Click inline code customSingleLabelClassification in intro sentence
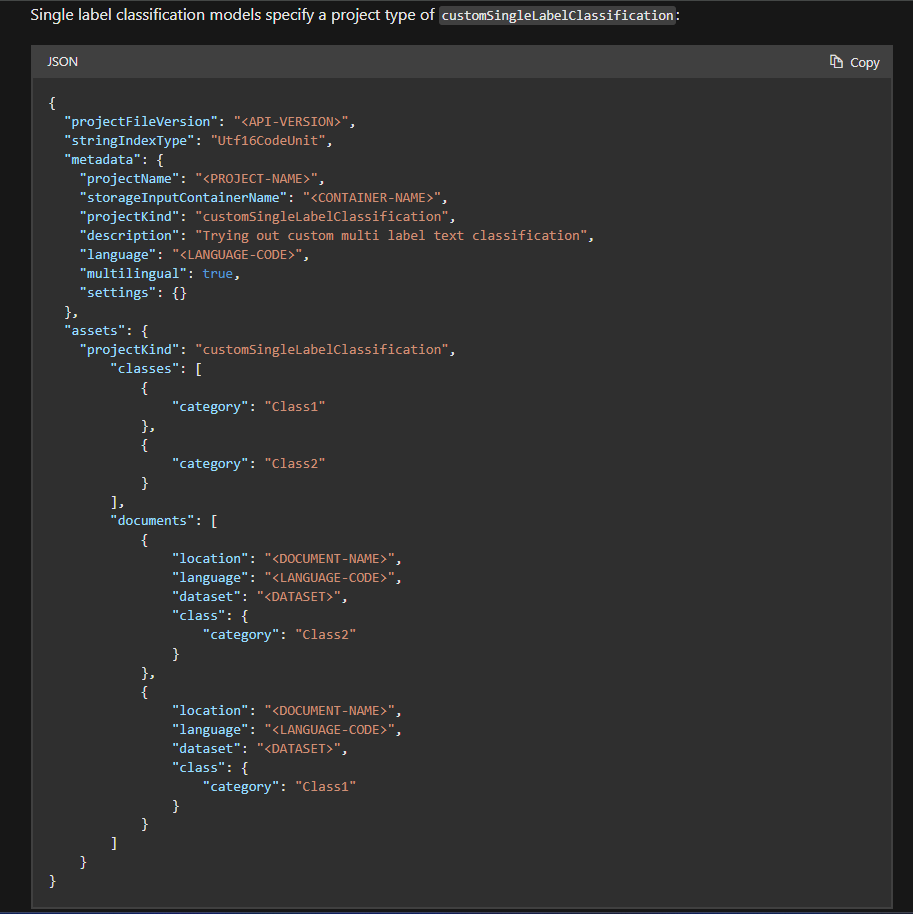Viewport: 913px width, 914px height. (557, 15)
